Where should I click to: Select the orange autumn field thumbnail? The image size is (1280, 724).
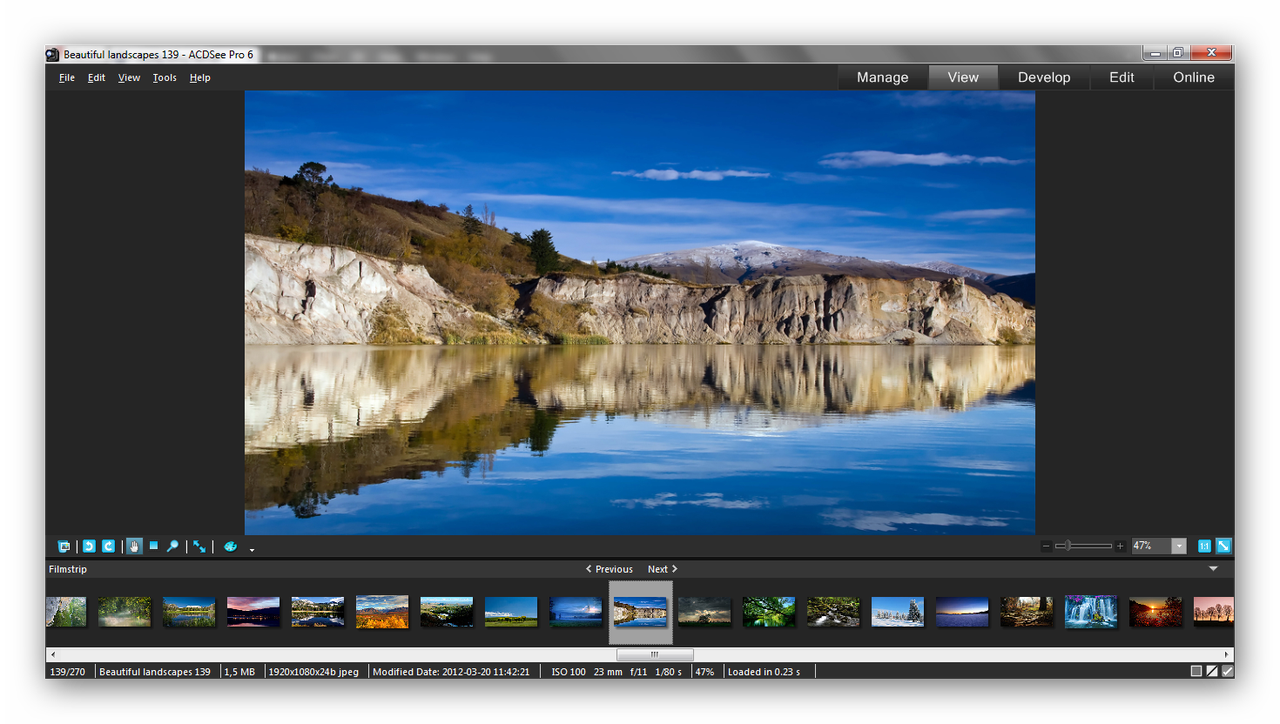click(x=382, y=612)
